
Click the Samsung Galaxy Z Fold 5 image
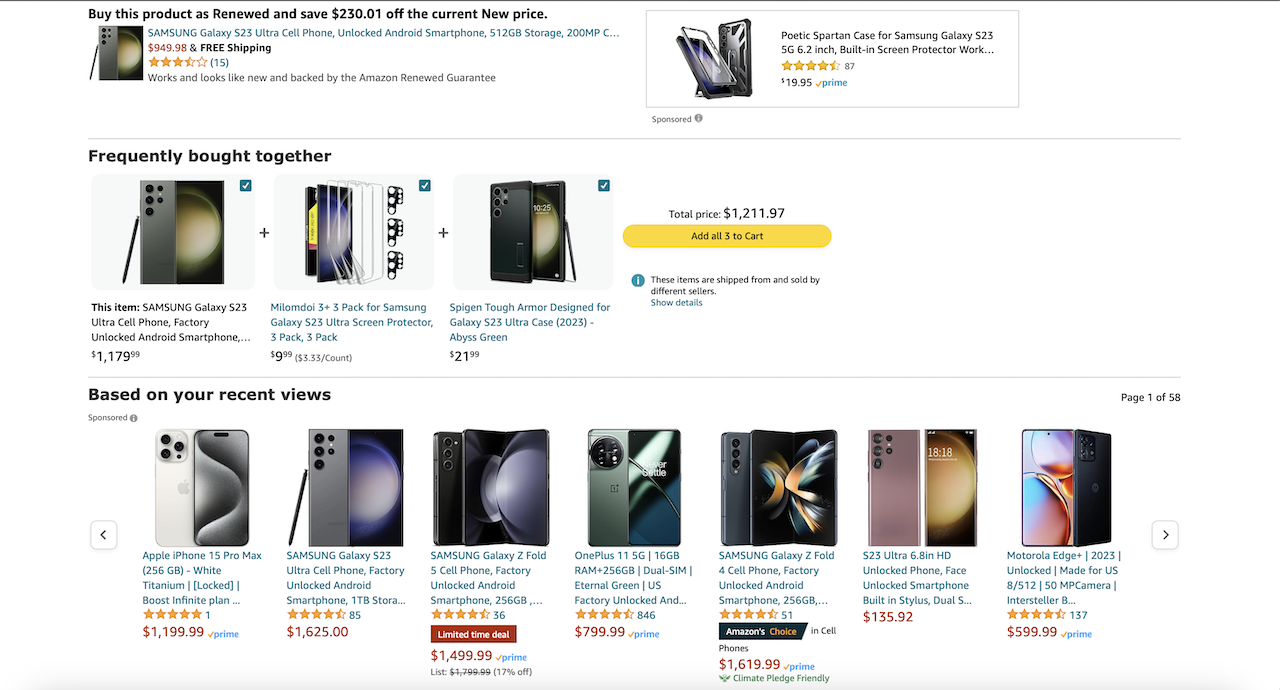tap(490, 488)
